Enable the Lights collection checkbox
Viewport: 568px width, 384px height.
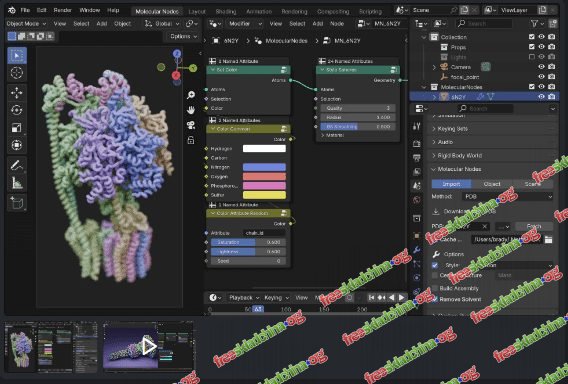(x=531, y=57)
